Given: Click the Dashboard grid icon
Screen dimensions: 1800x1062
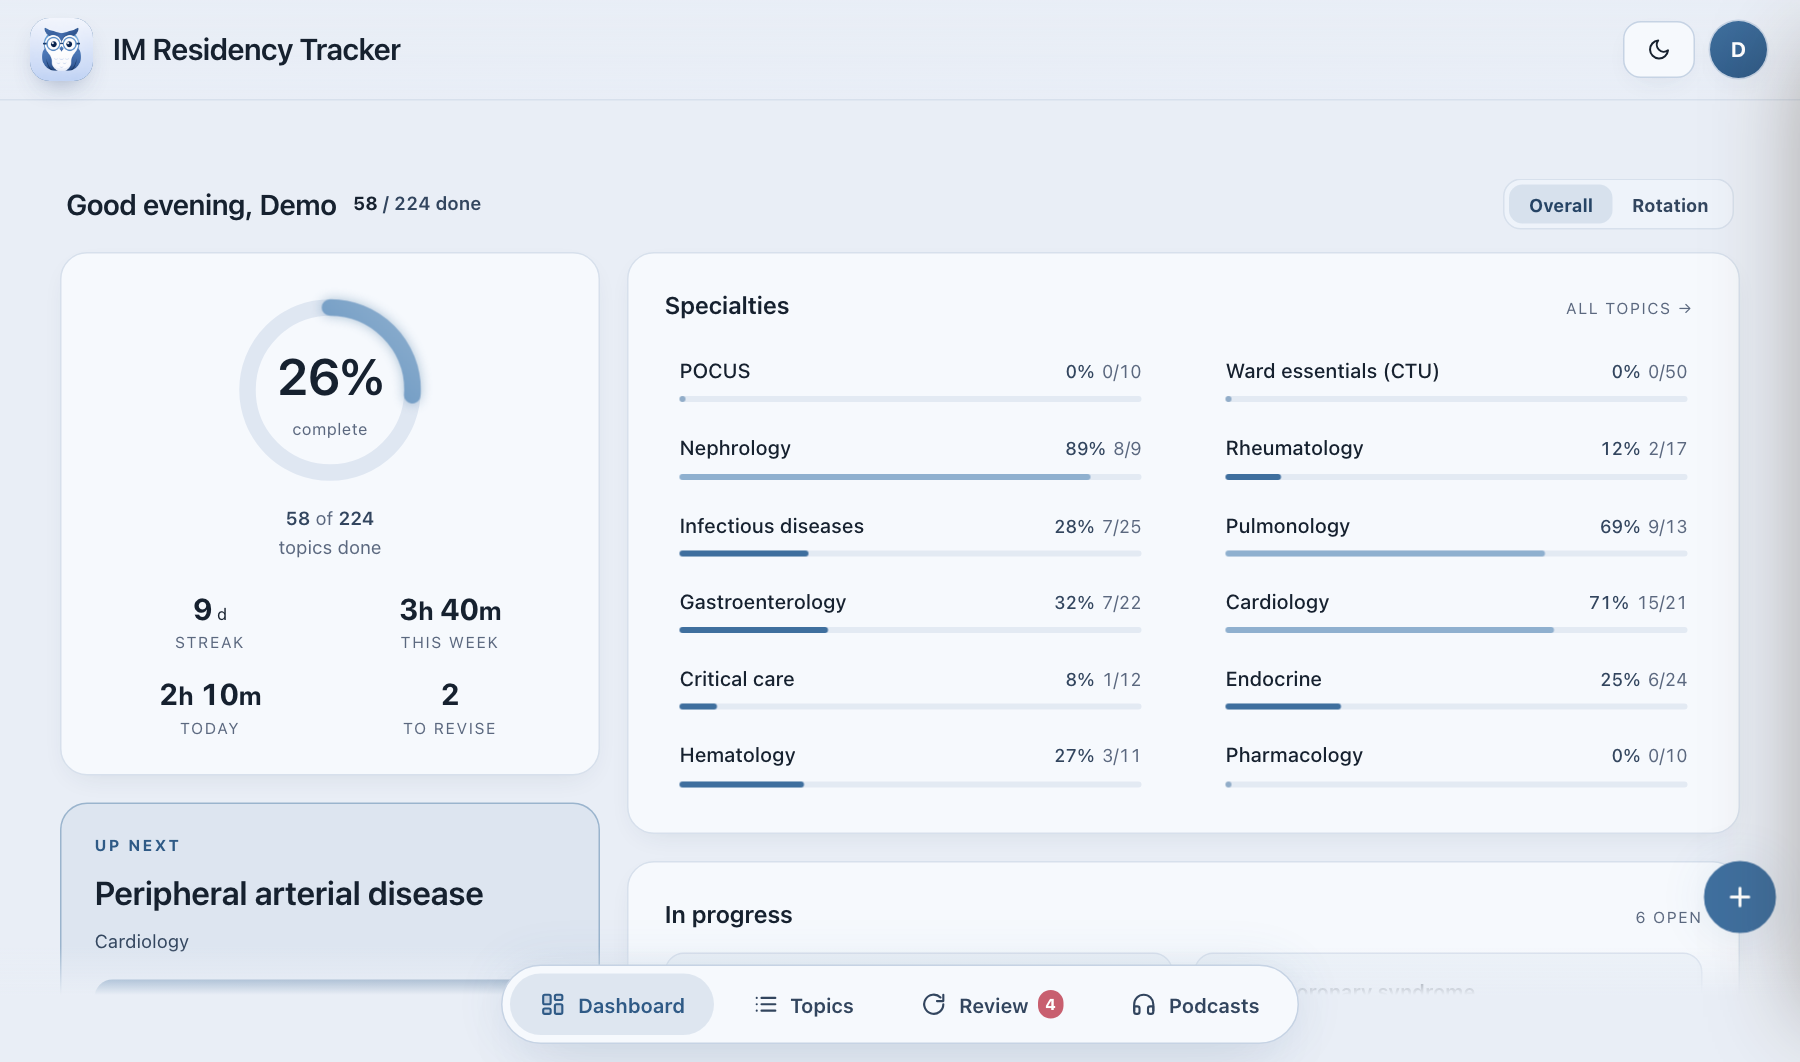Looking at the screenshot, I should (x=552, y=1004).
